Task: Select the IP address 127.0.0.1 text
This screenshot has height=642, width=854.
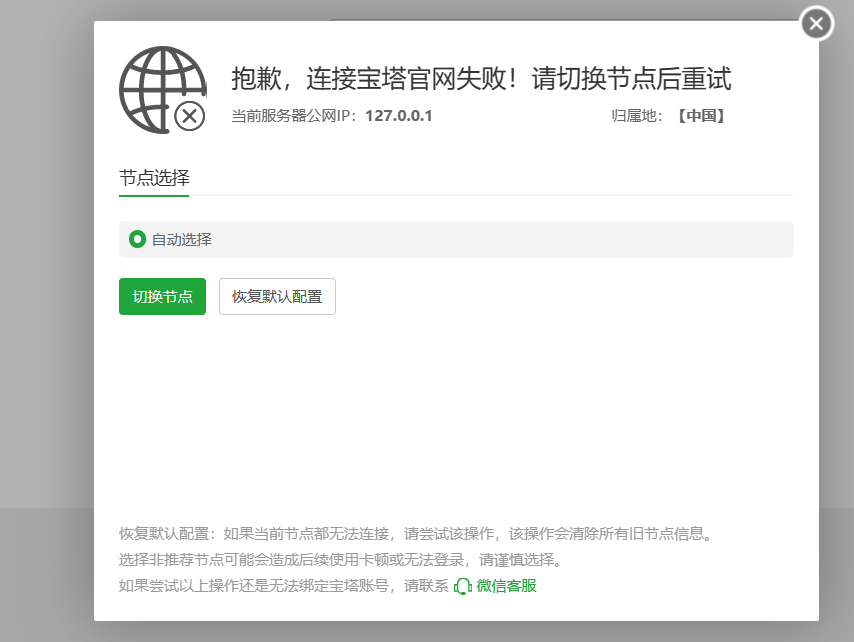Action: click(x=399, y=116)
